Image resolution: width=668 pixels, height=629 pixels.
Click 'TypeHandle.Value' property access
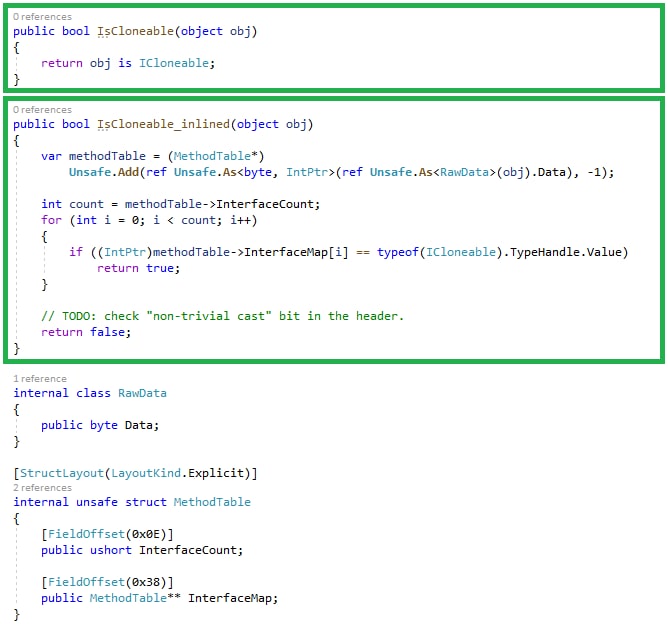pyautogui.click(x=565, y=252)
